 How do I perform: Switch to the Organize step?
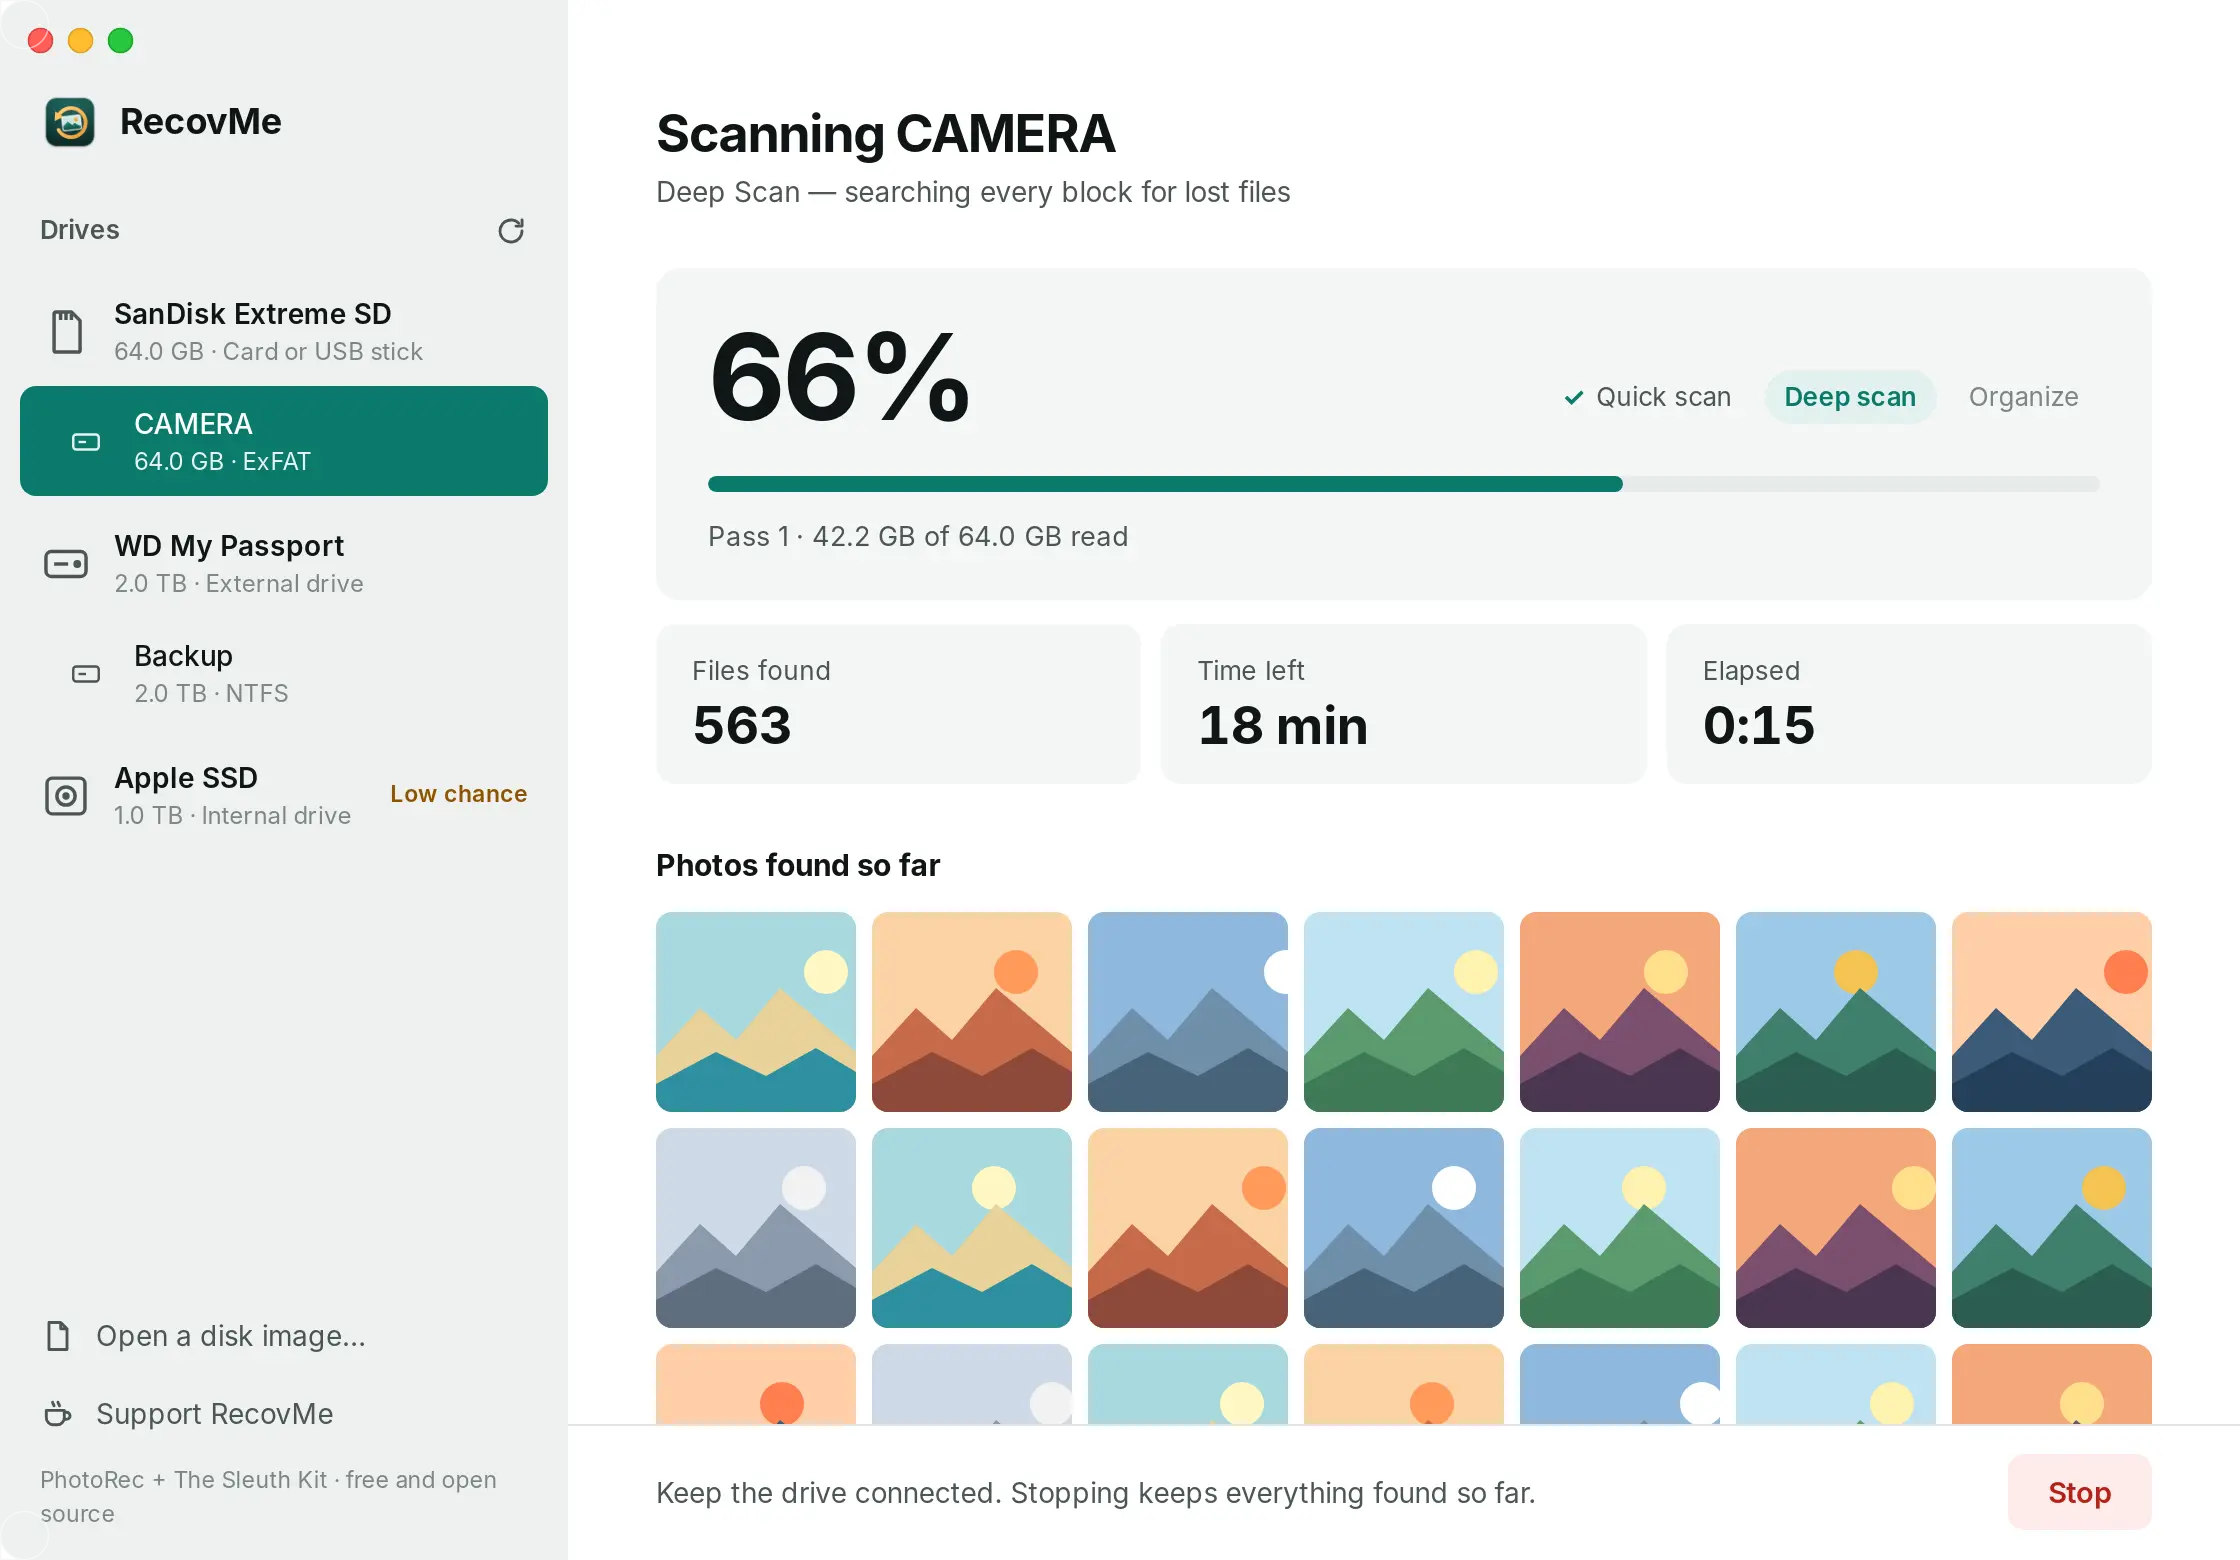[2024, 397]
